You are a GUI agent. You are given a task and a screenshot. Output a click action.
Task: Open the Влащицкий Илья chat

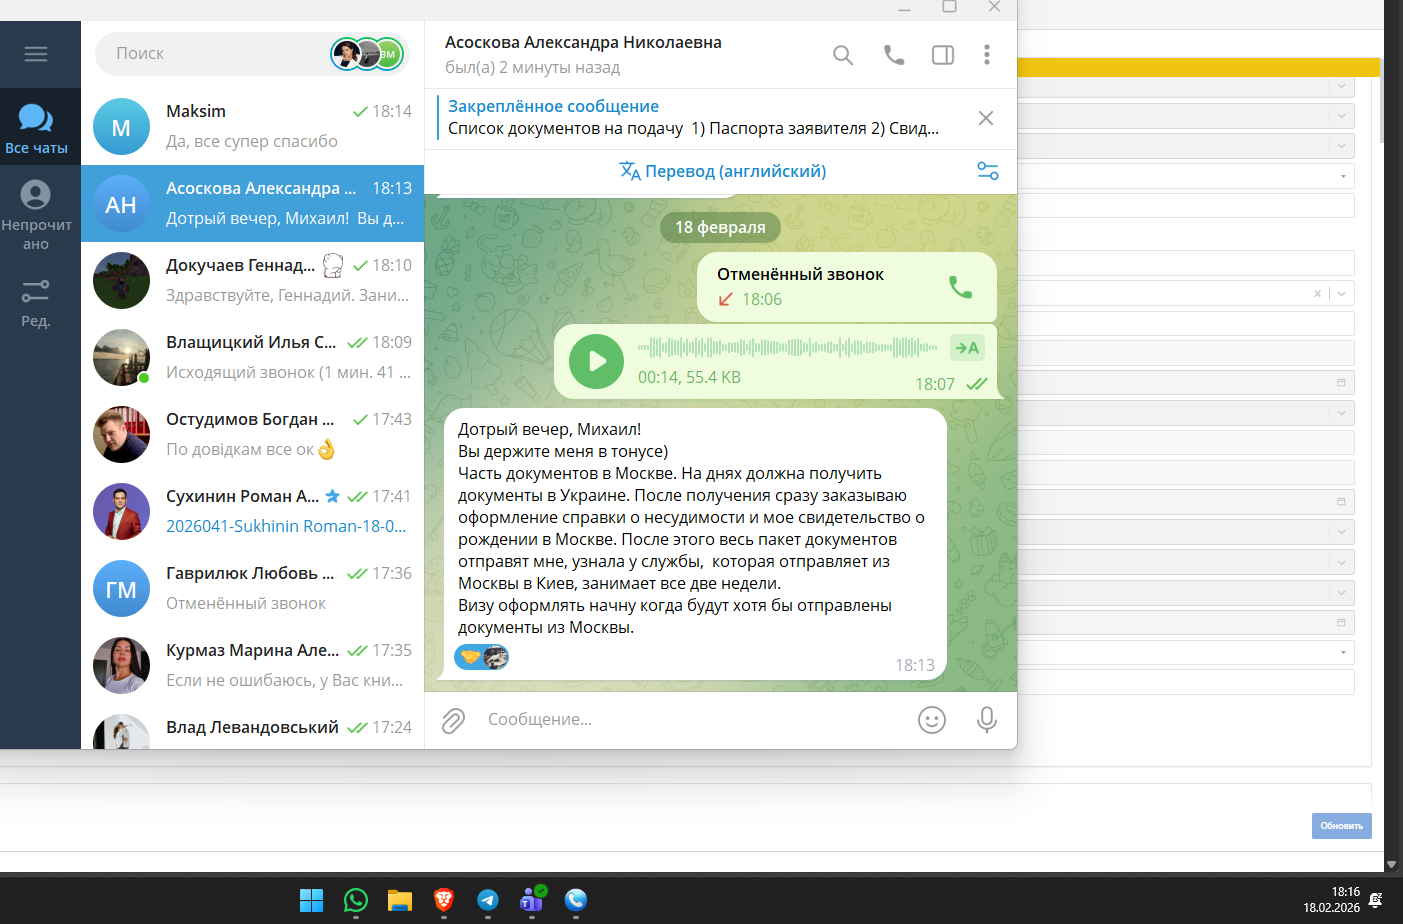pos(253,357)
